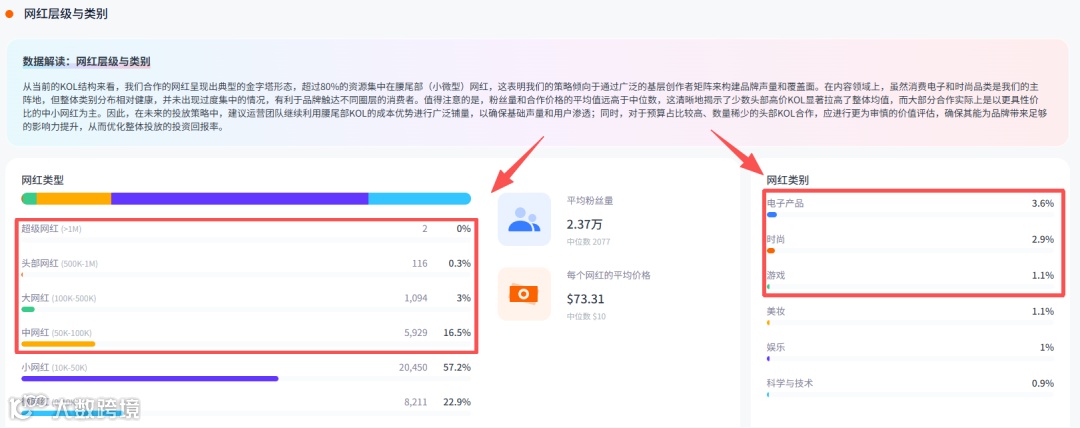Click the 3.6% value for 电子产品
The width and height of the screenshot is (1080, 428).
[x=1043, y=203]
